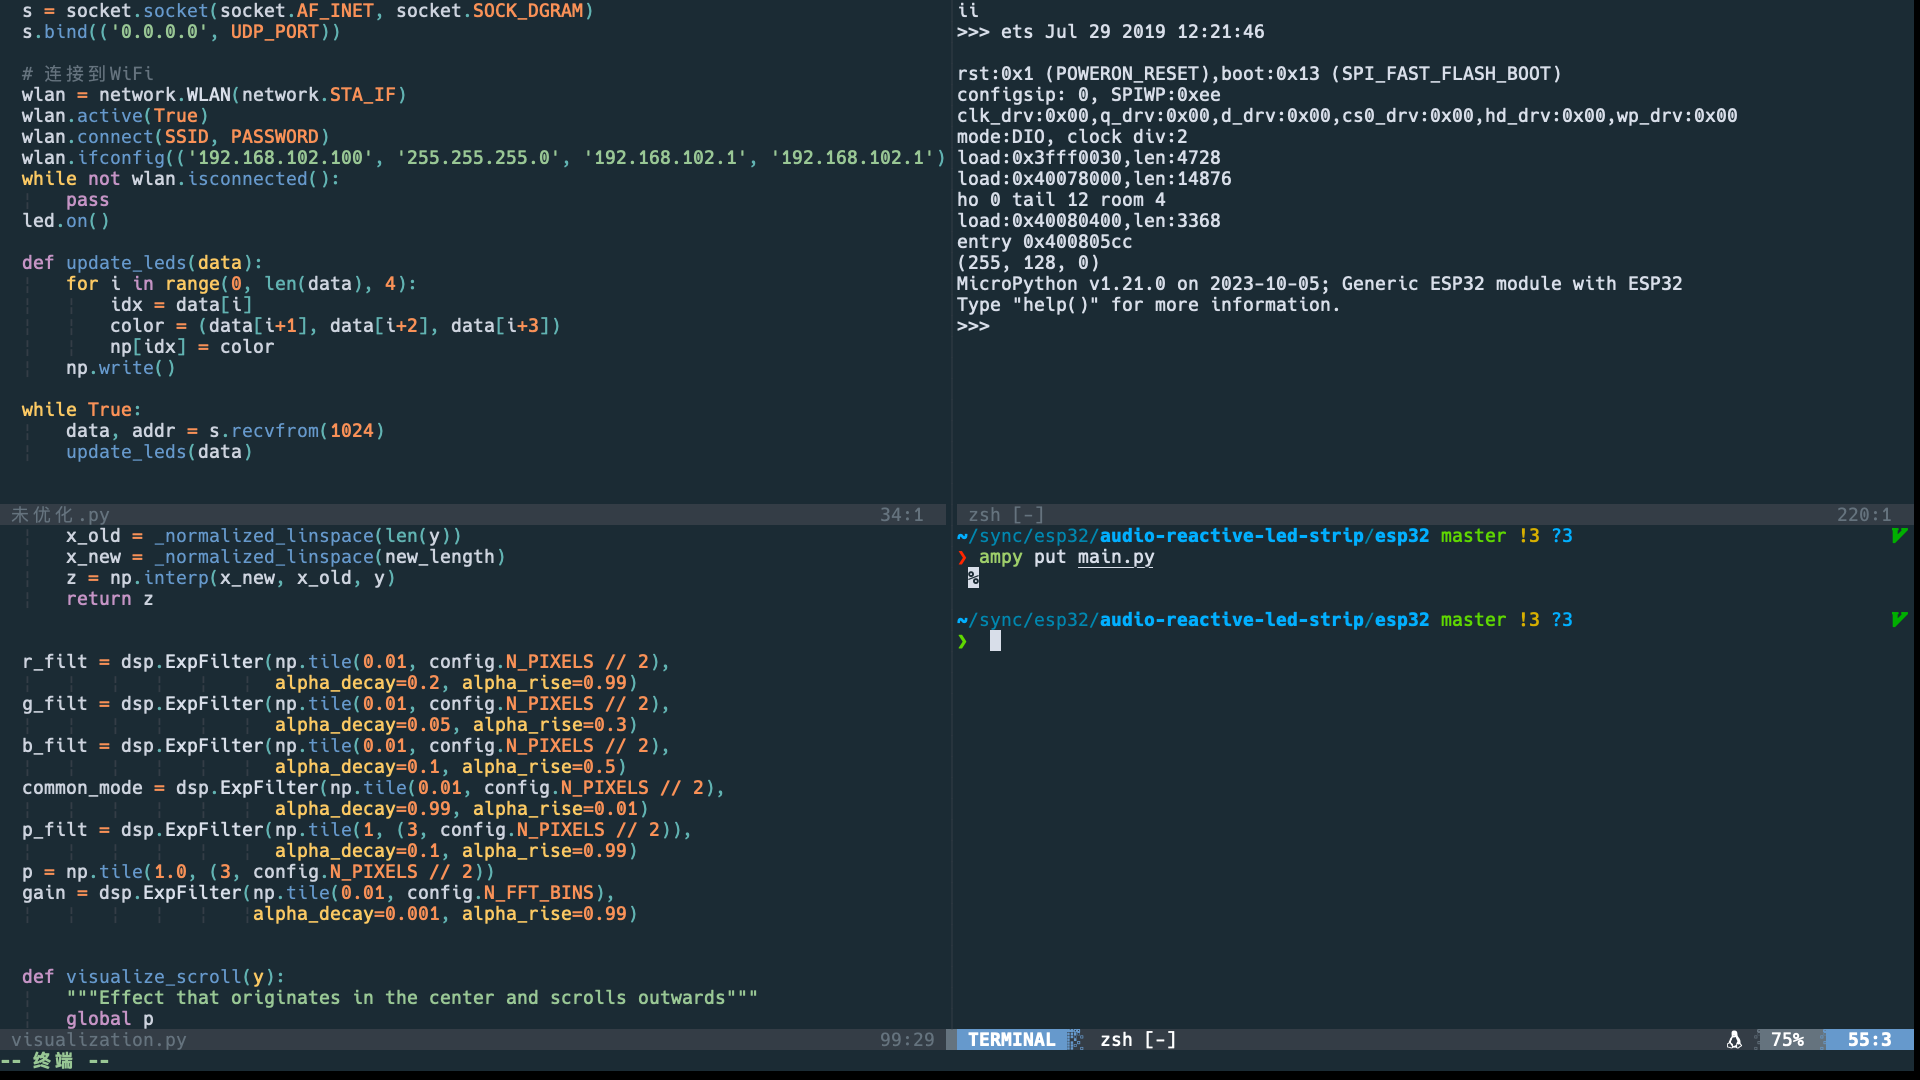The width and height of the screenshot is (1920, 1080).
Task: Click the 'wlan.active(True)' line
Action: coord(115,116)
